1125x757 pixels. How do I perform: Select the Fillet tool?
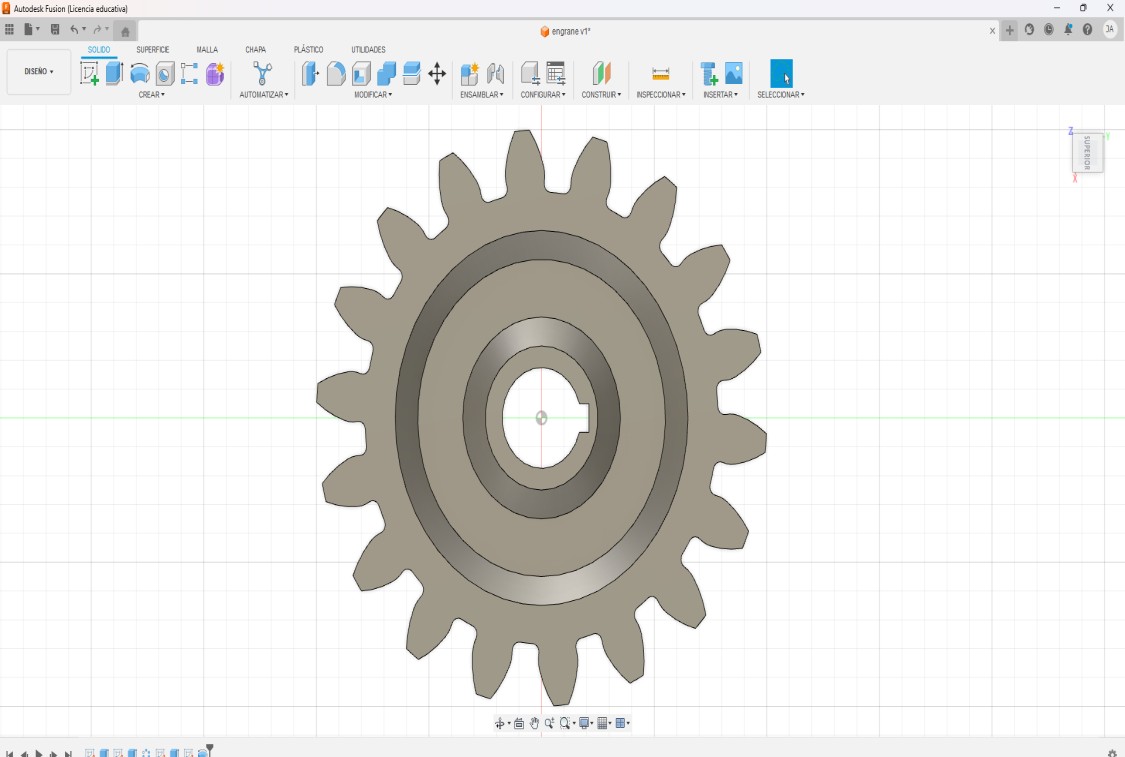336,73
